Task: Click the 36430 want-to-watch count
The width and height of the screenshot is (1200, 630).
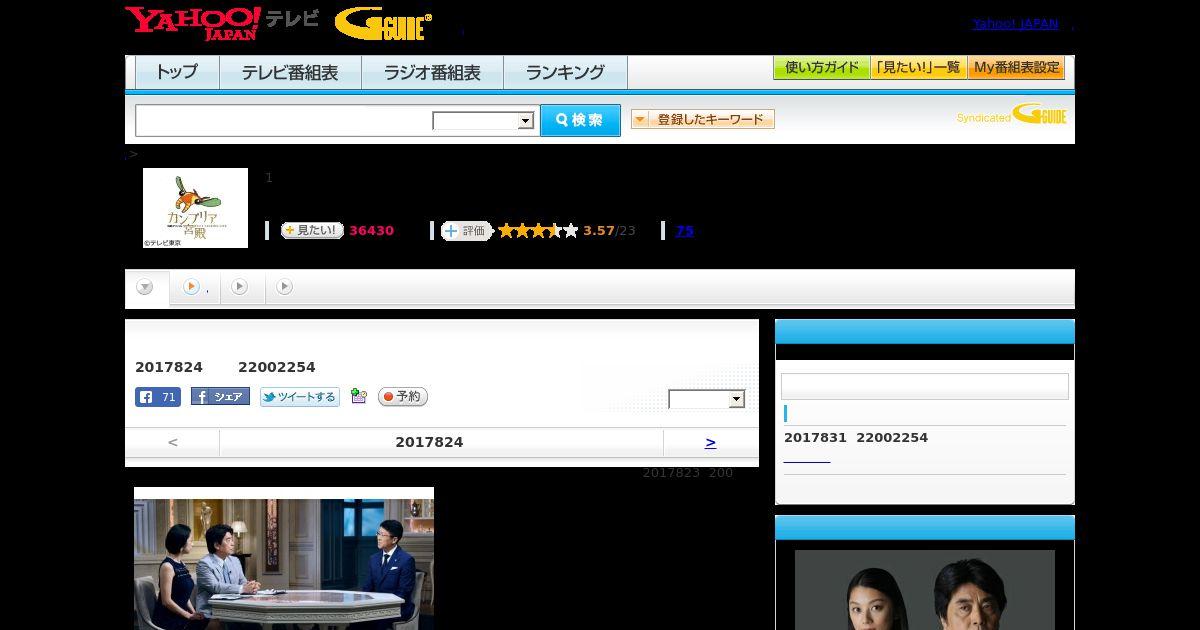Action: coord(371,231)
